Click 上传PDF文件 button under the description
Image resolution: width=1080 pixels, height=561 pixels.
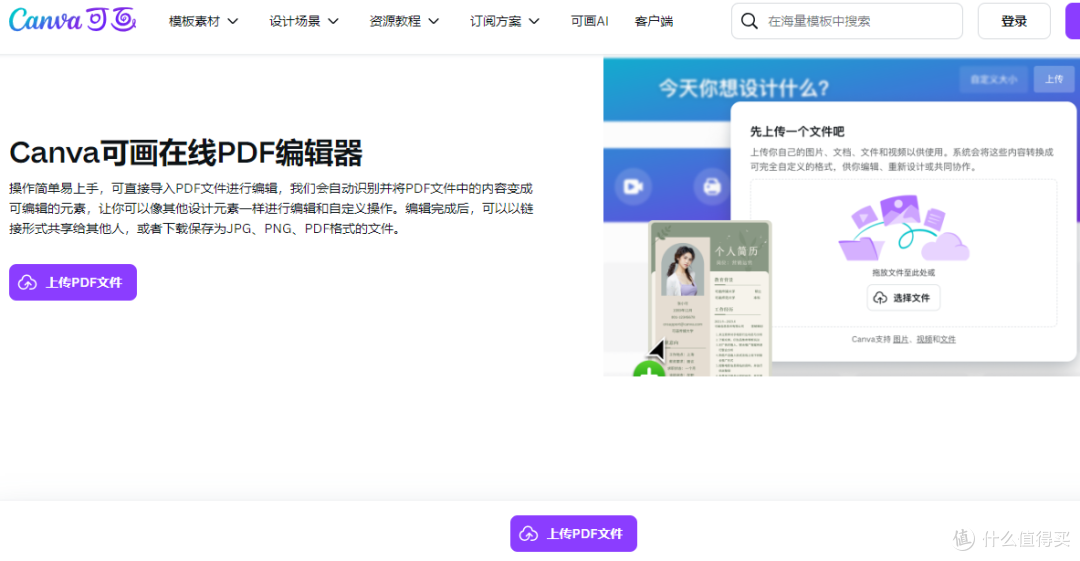[x=73, y=283]
